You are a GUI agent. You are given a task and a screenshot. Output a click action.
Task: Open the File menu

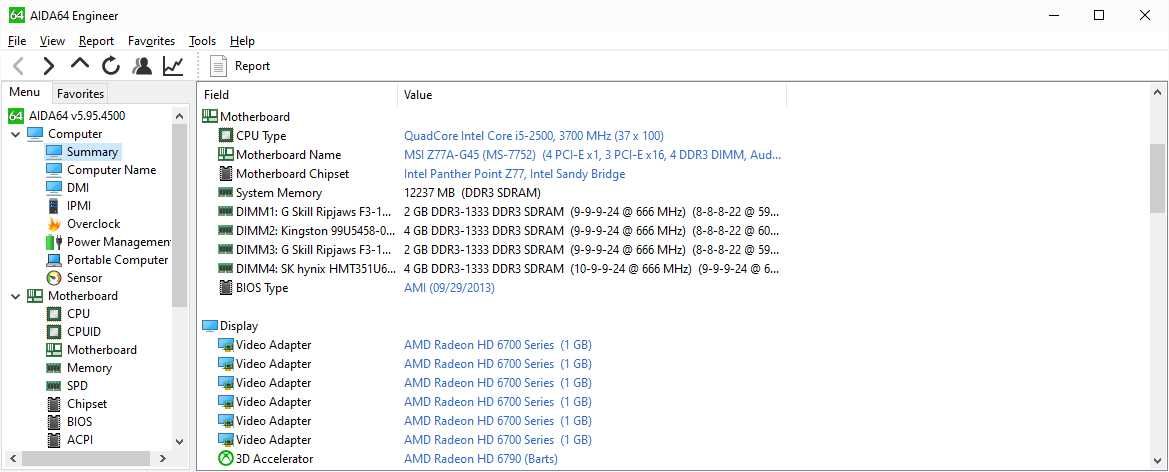[16, 41]
